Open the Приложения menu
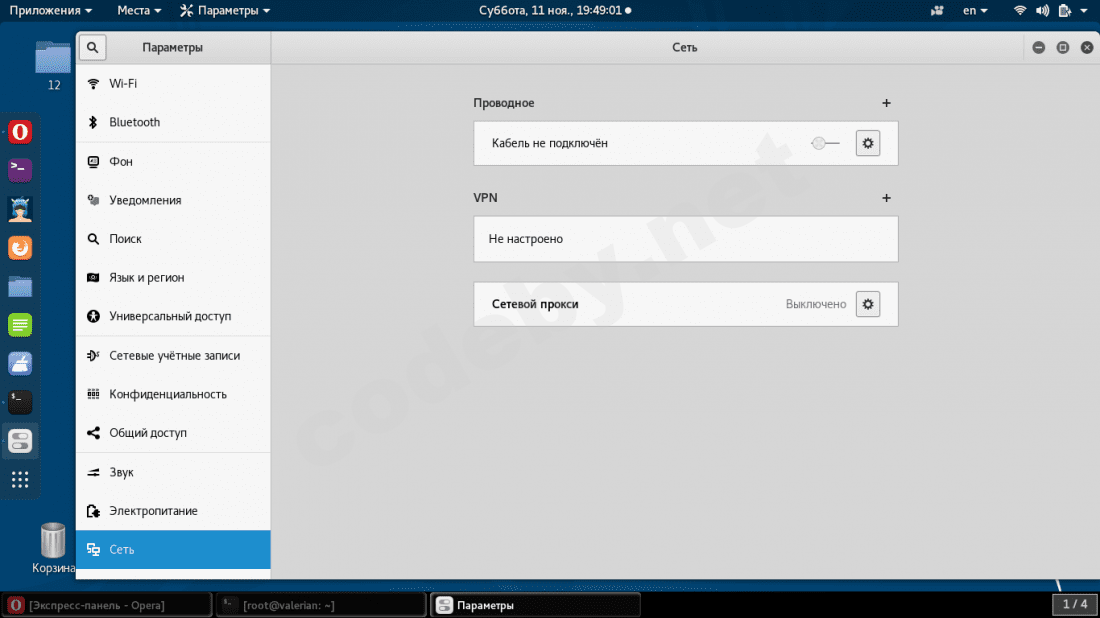1100x618 pixels. (51, 11)
